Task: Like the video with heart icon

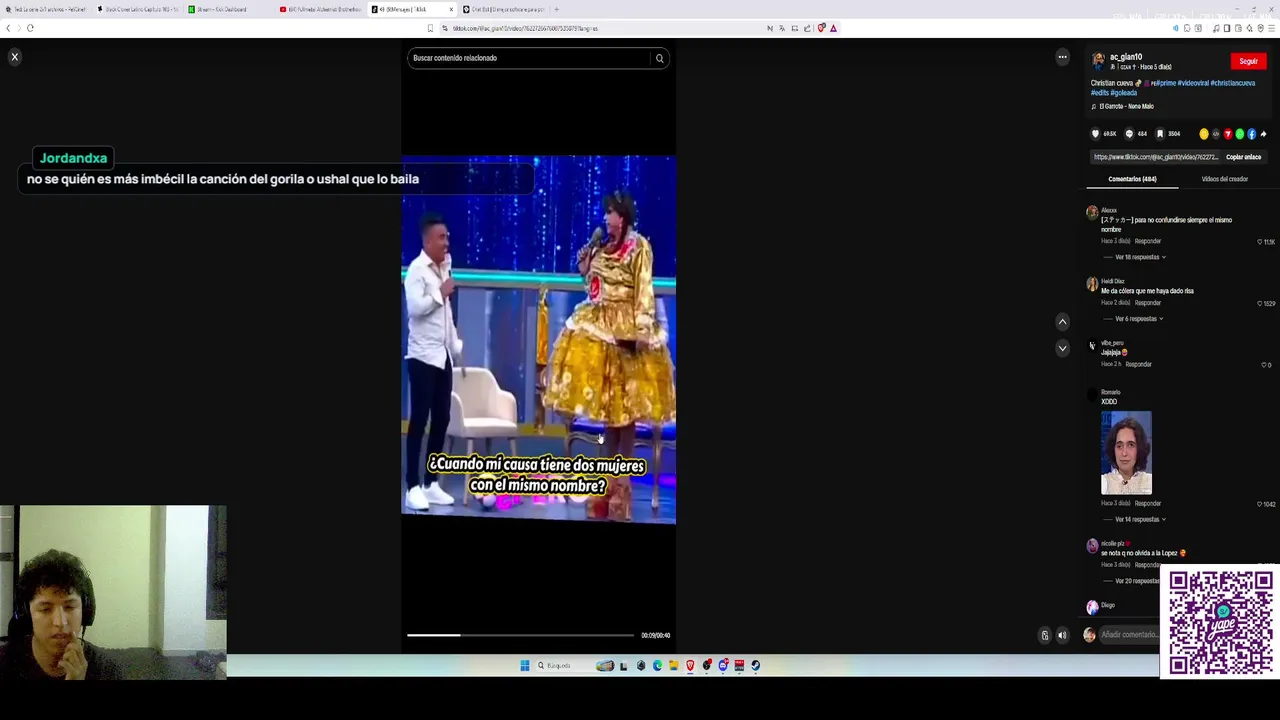Action: [x=1095, y=134]
